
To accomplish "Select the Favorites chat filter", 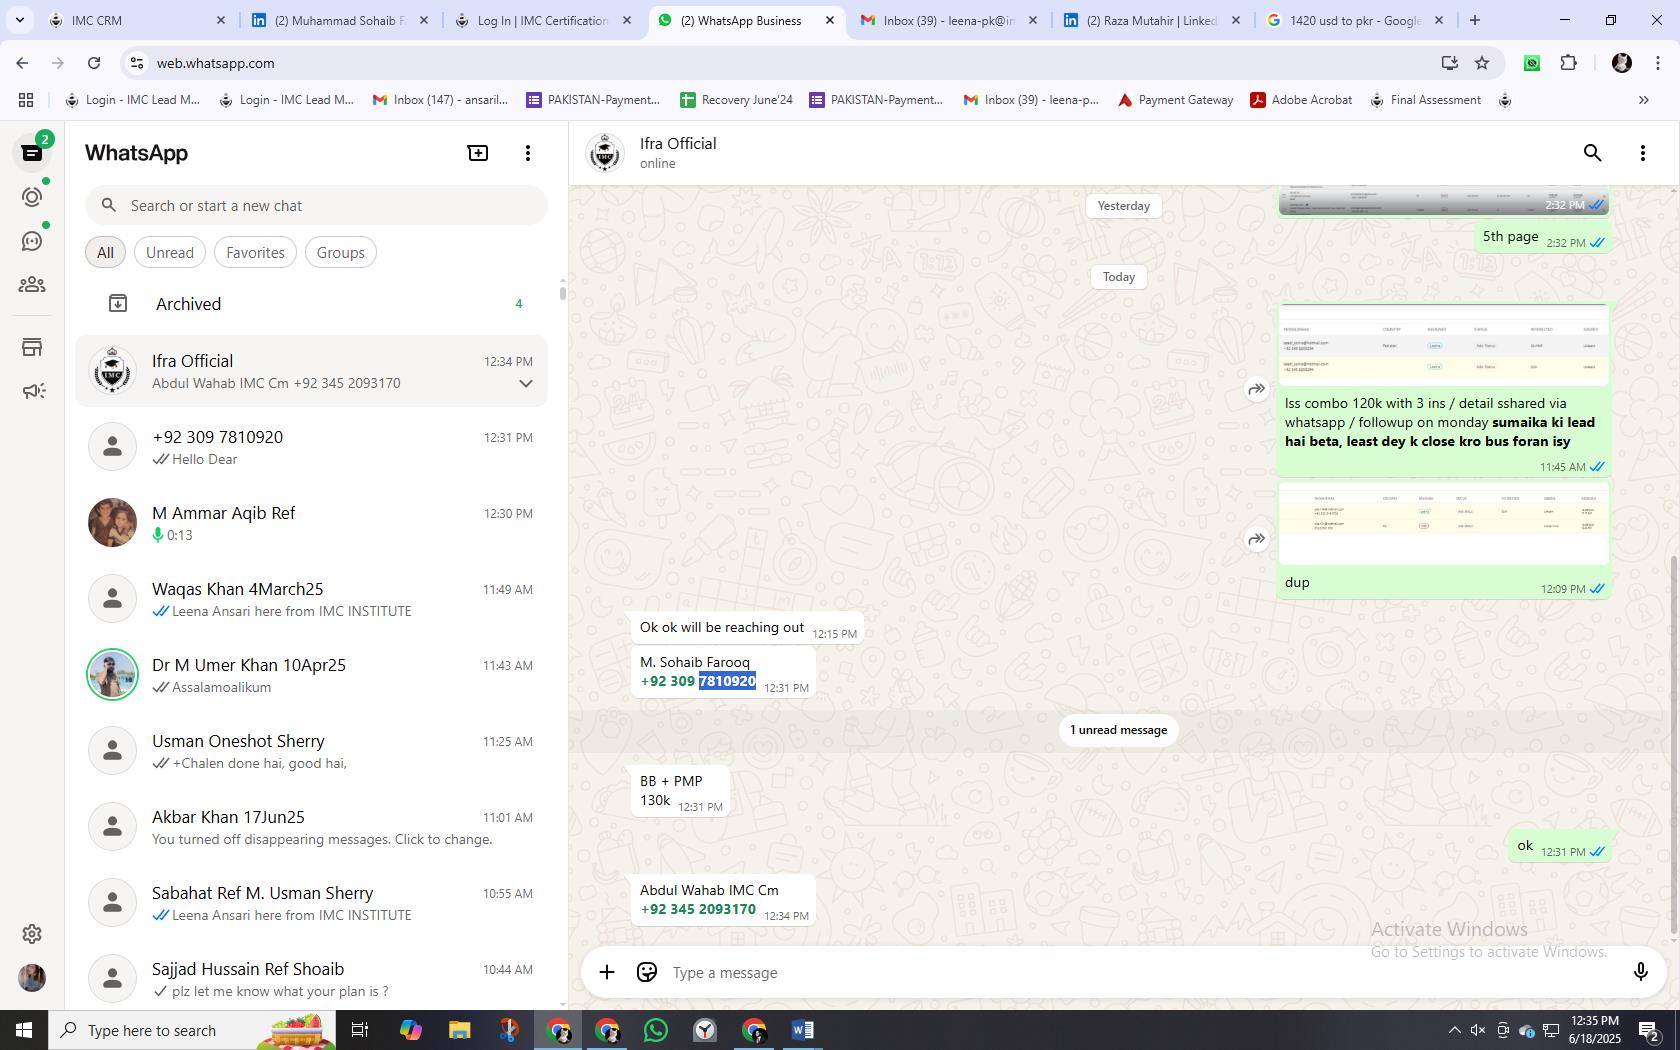I will (255, 253).
